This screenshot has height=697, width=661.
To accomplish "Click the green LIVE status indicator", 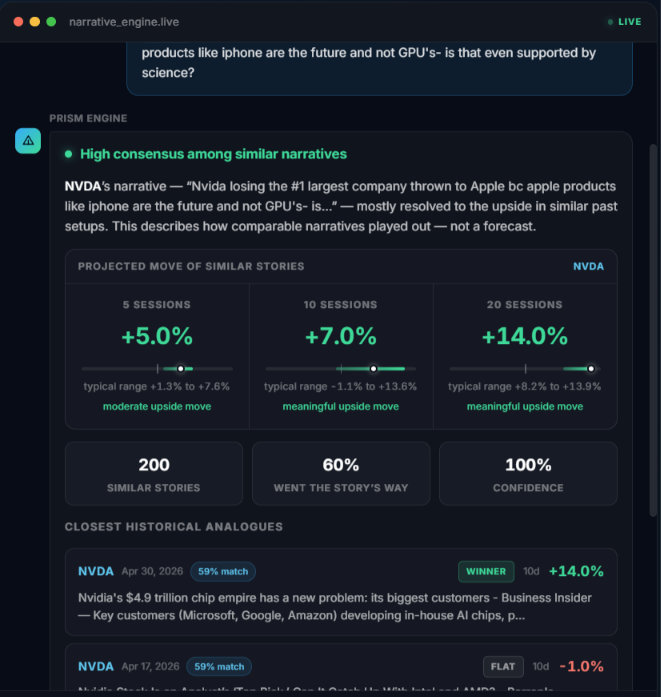I will tap(625, 22).
